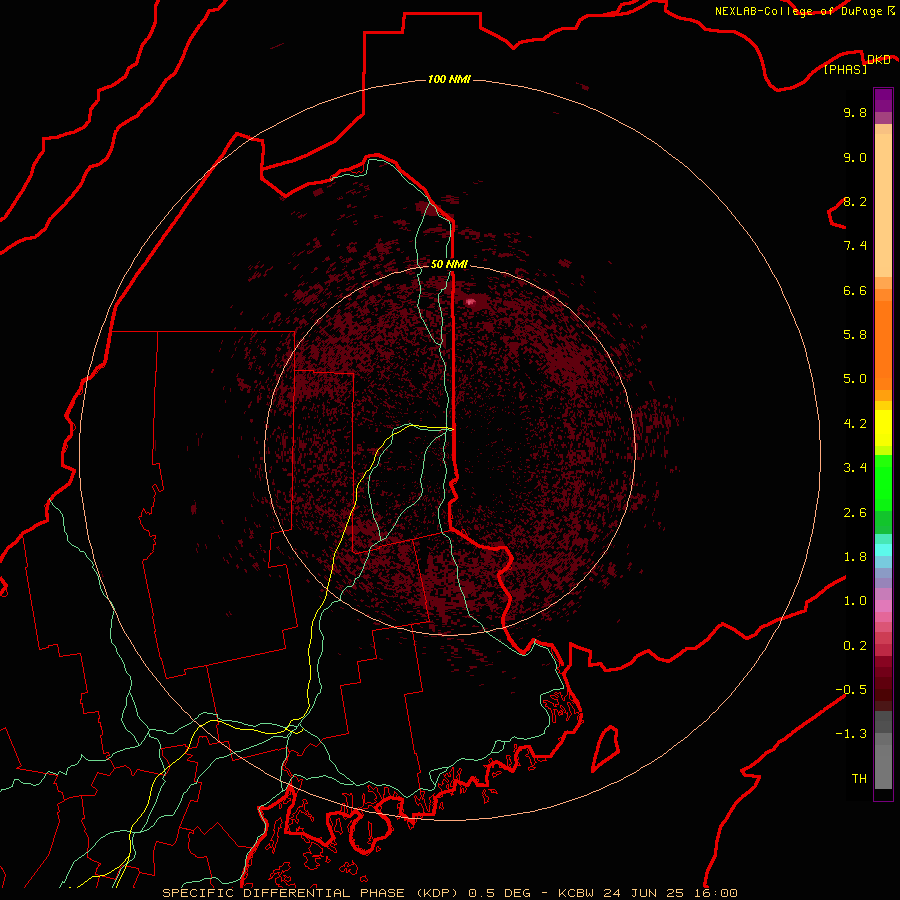
Task: Click the 5.8 color scale value
Action: click(855, 335)
